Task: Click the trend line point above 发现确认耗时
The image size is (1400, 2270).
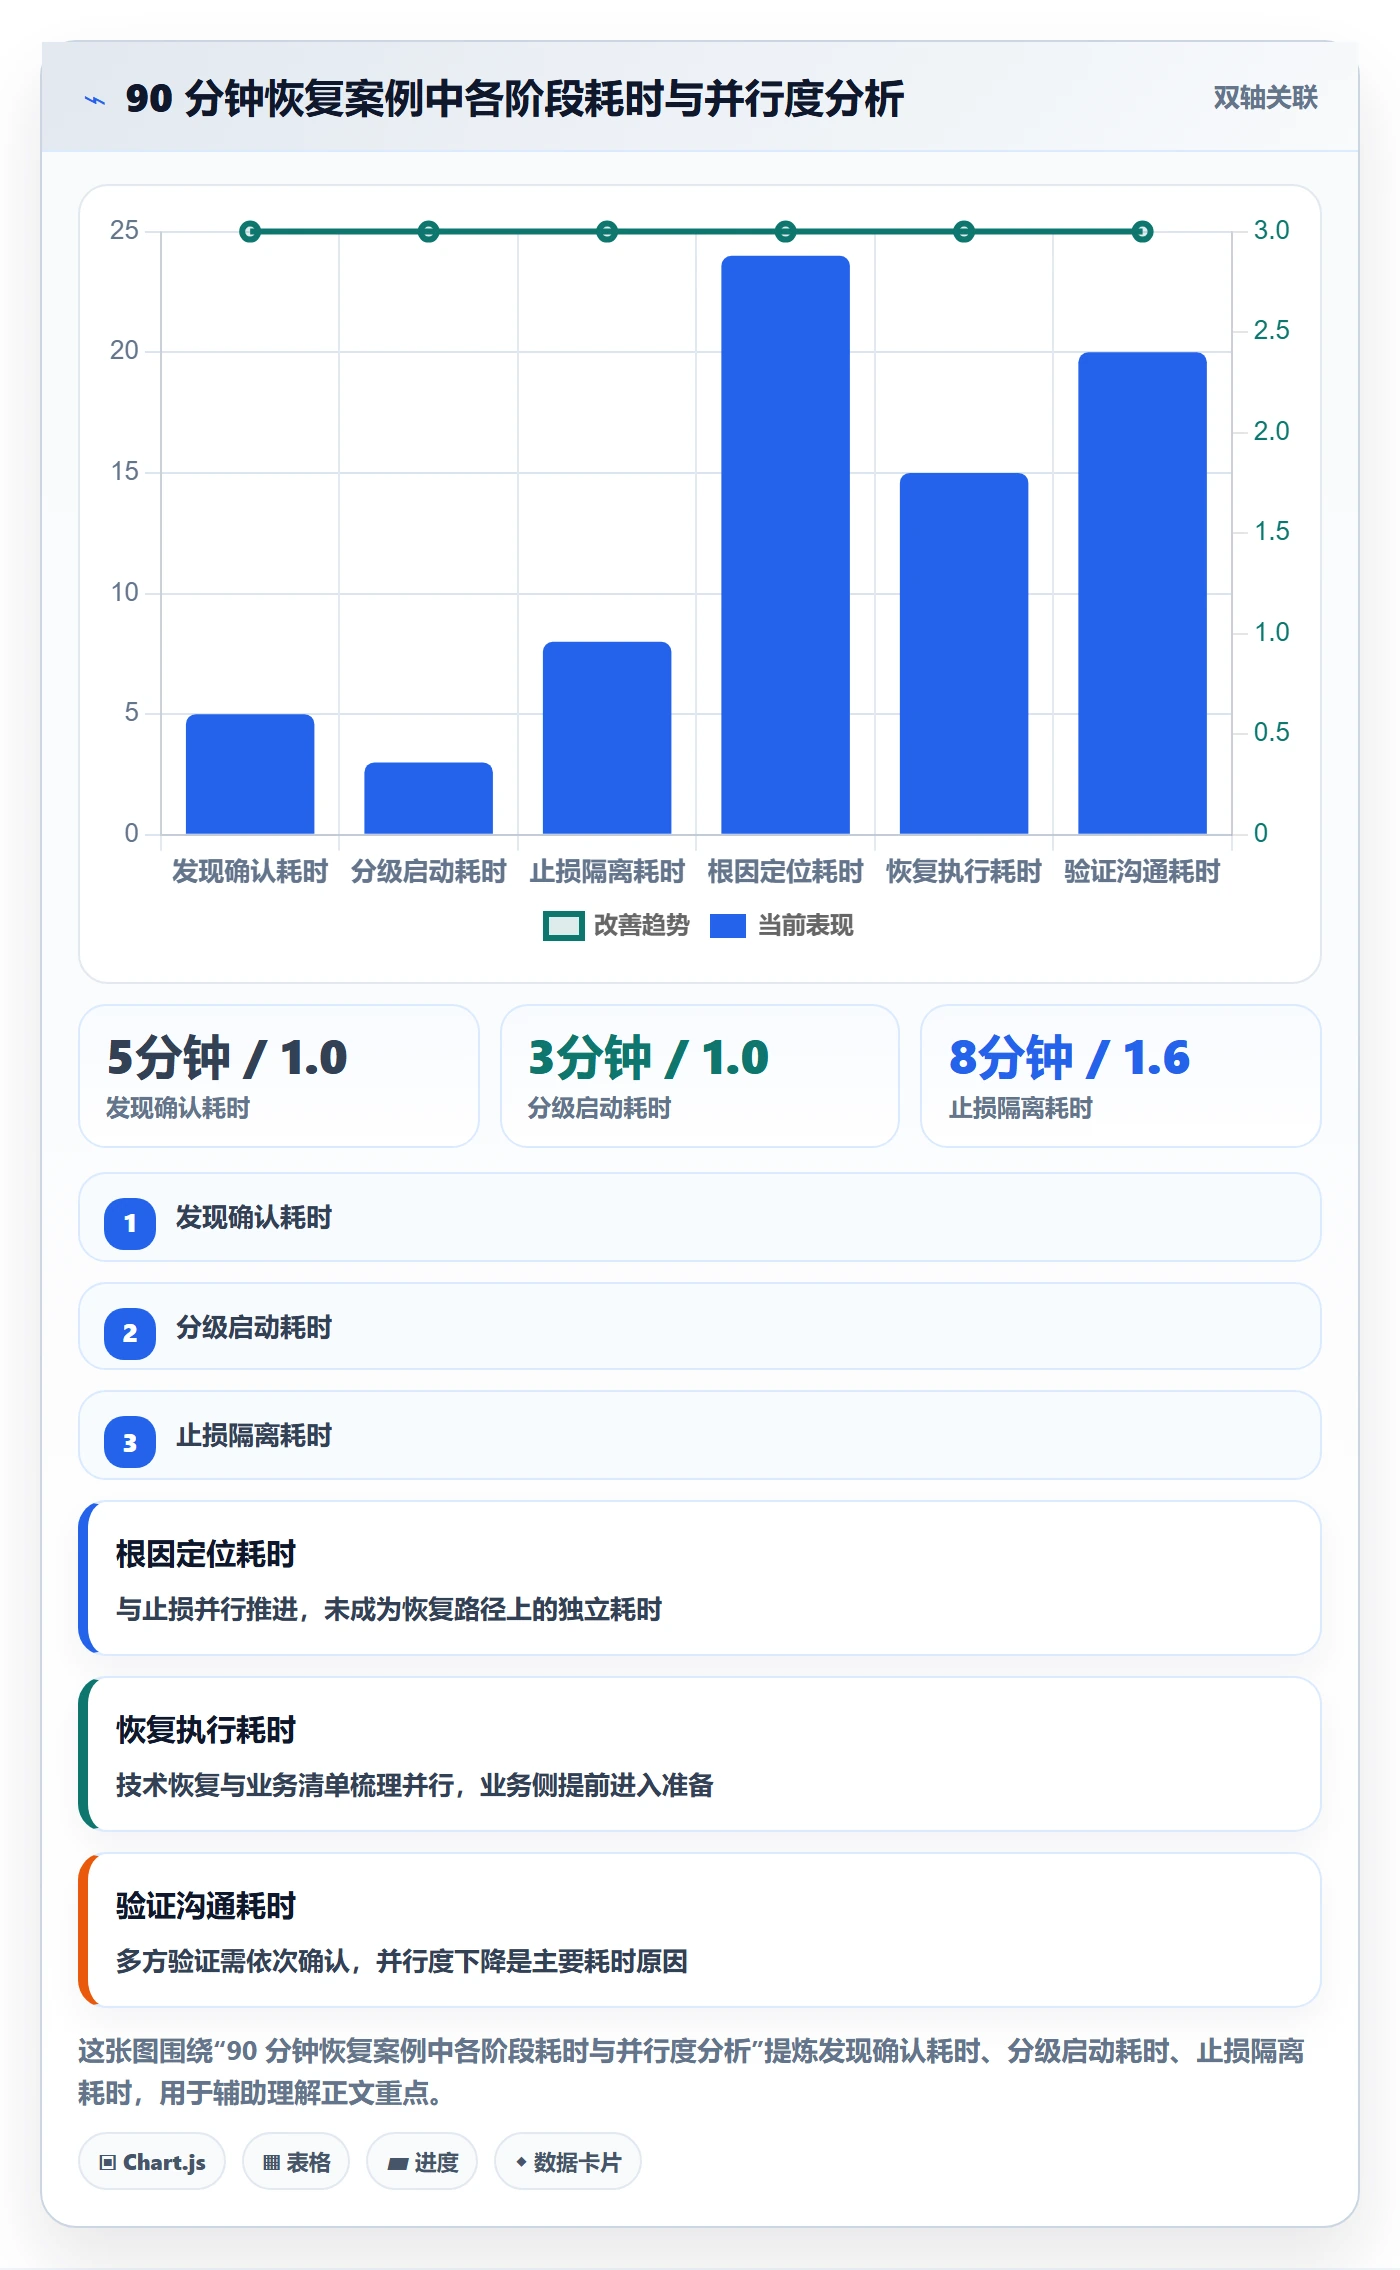Action: 250,232
